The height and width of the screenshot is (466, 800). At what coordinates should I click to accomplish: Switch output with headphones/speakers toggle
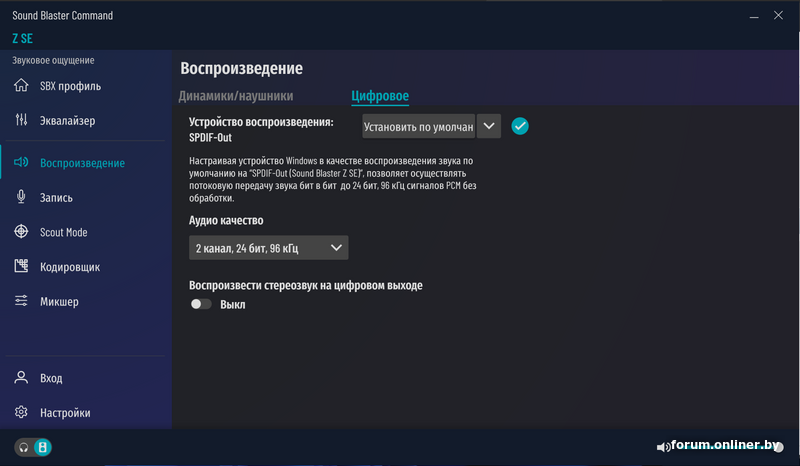point(33,448)
